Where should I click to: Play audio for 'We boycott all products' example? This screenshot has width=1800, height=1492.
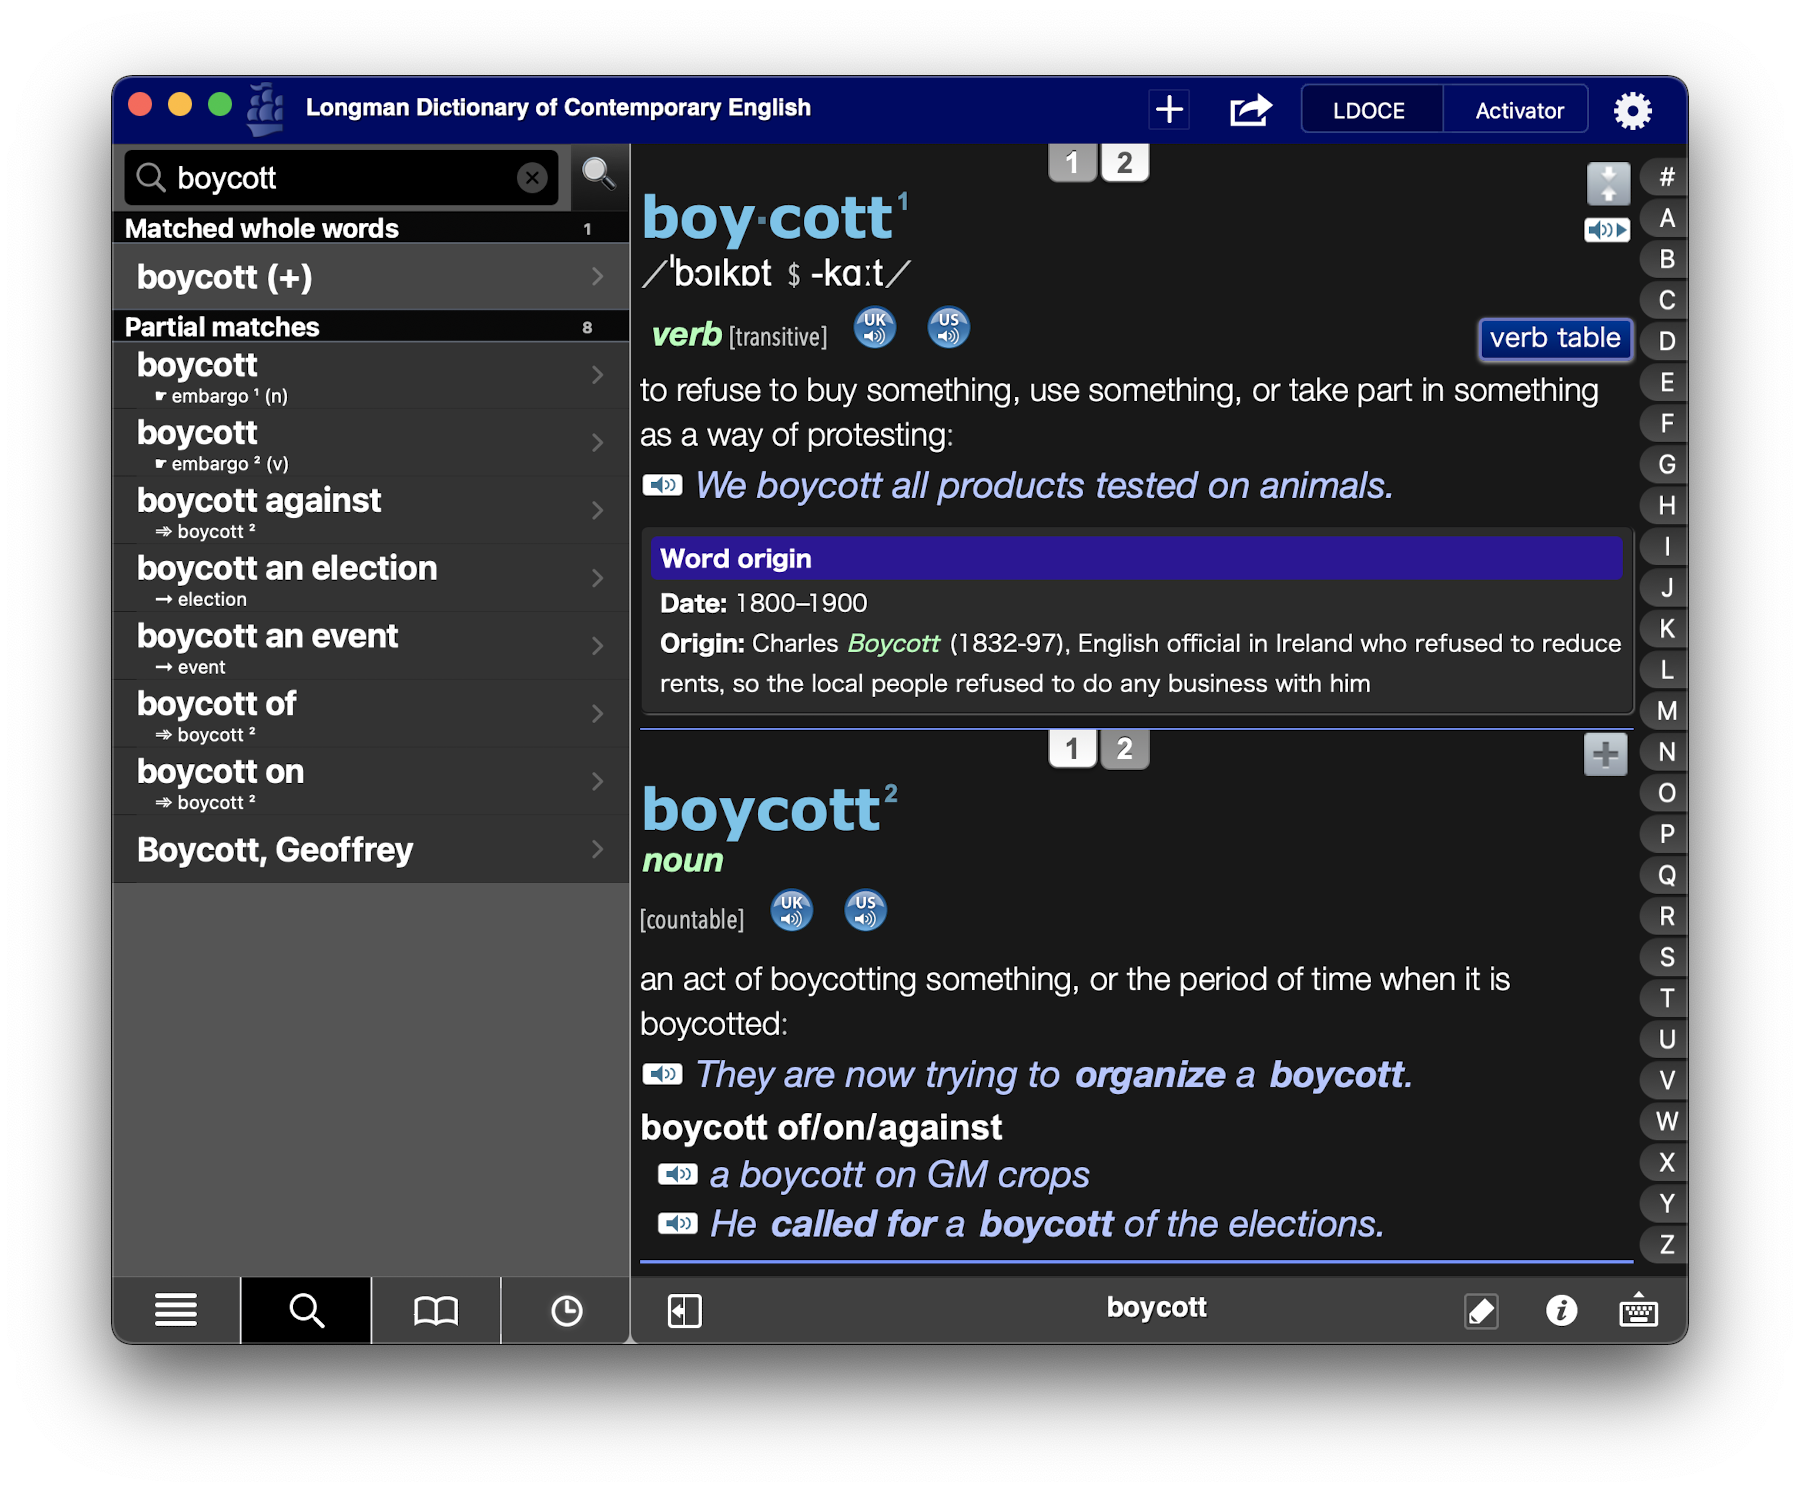662,486
